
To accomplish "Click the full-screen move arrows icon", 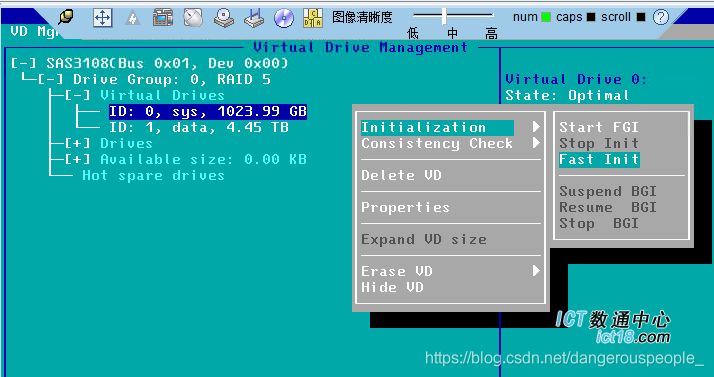I will [102, 18].
